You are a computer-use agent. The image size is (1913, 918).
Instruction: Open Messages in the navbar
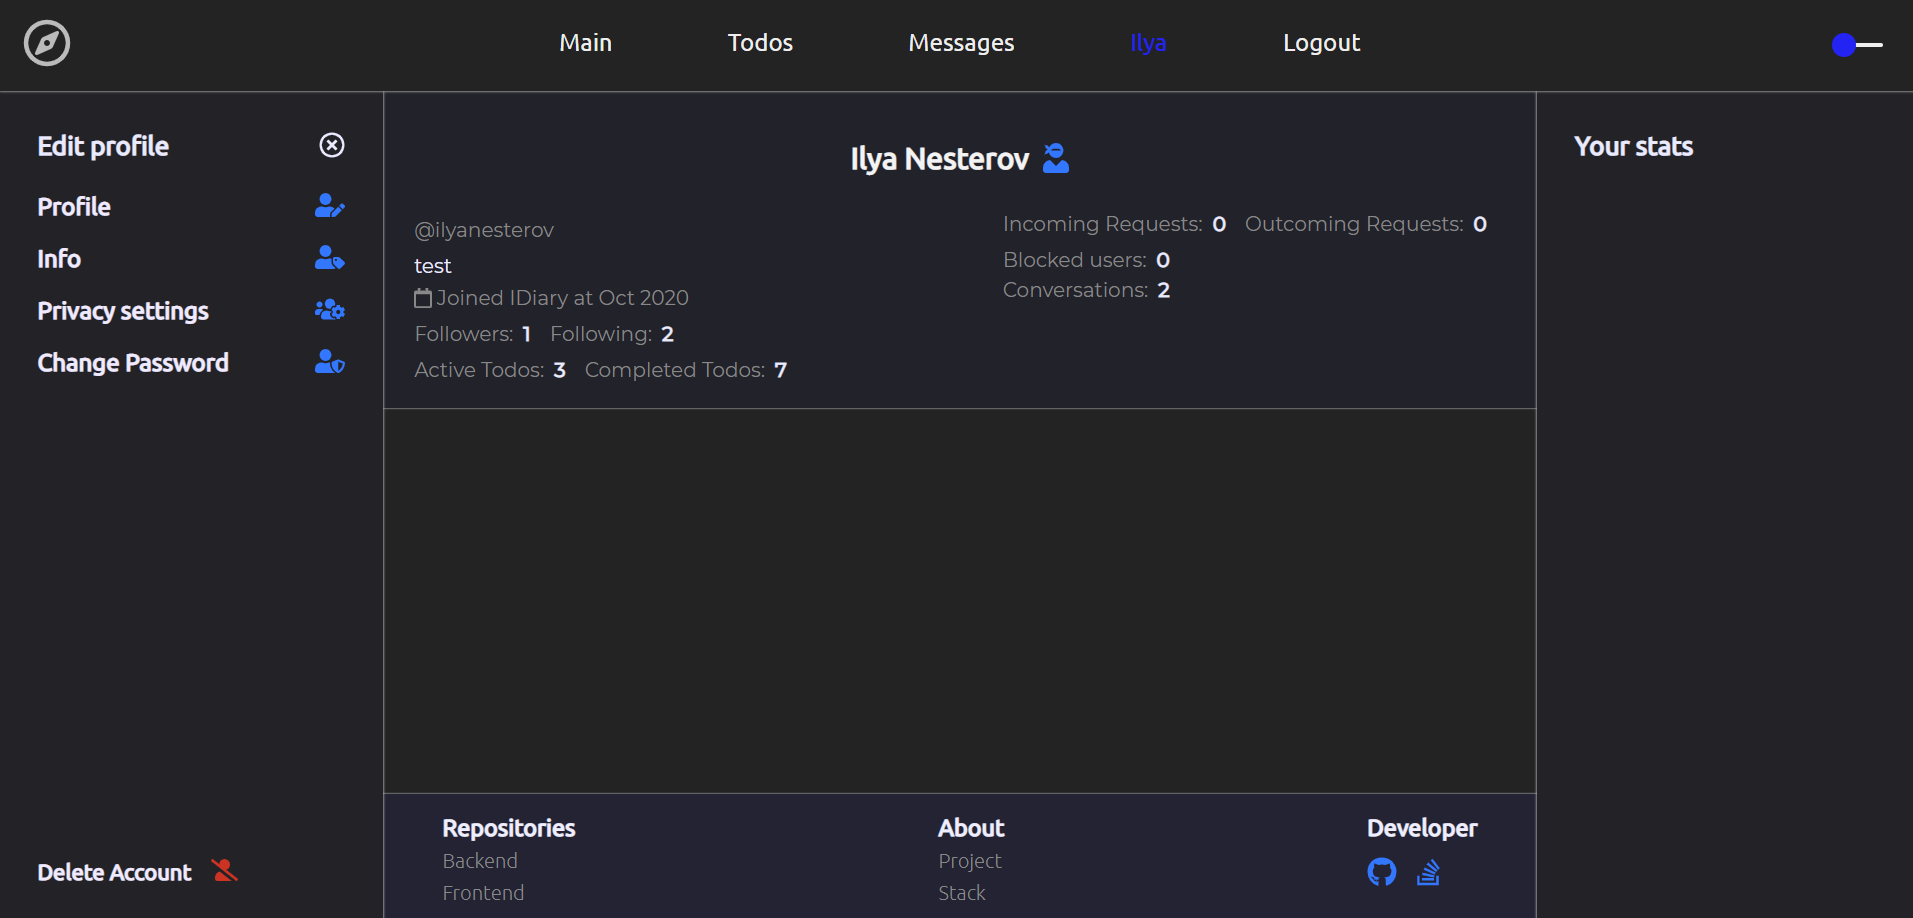961,43
